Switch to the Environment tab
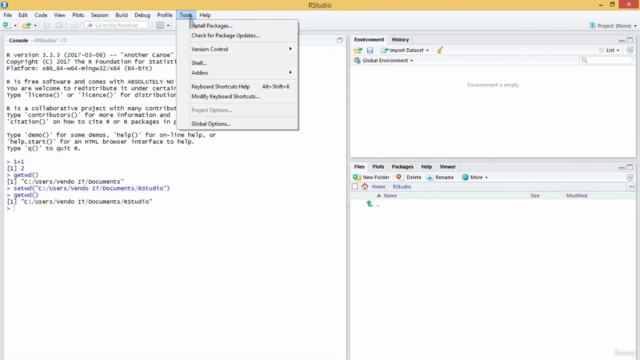Image resolution: width=640 pixels, height=360 pixels. pos(369,40)
